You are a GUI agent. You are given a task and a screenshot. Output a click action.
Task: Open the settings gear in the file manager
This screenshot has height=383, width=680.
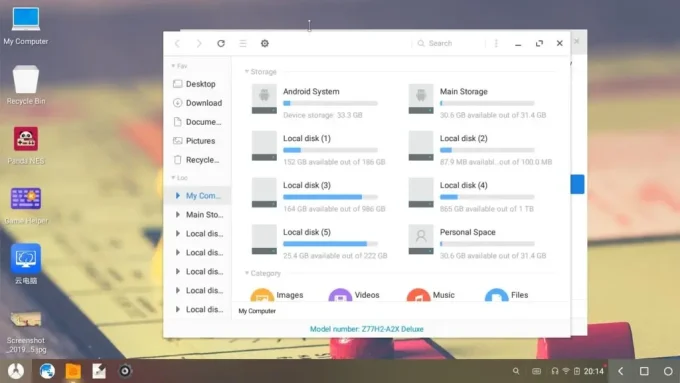coord(265,43)
